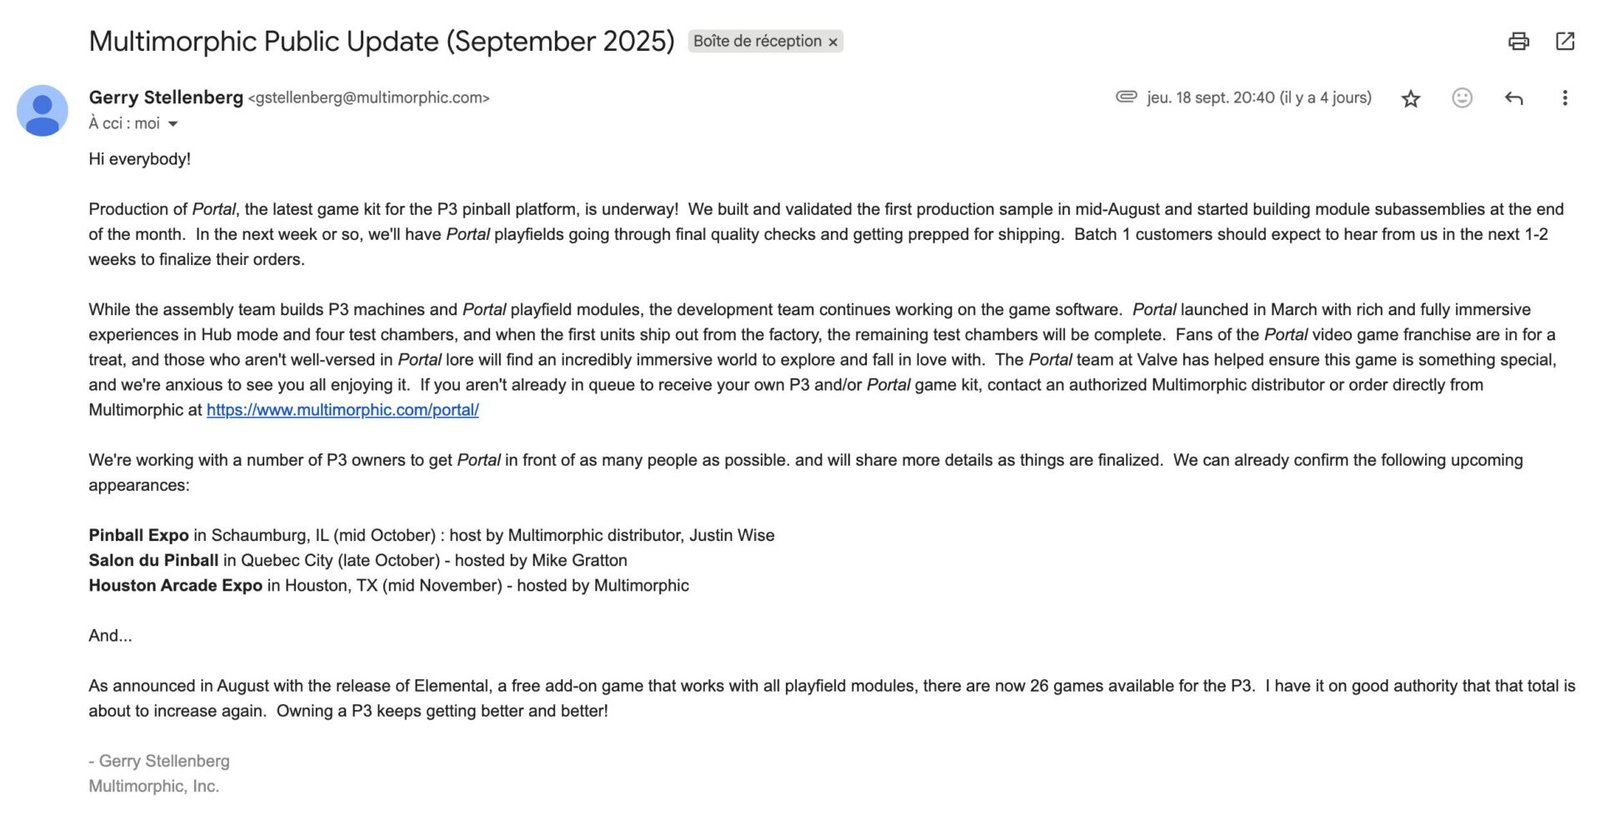Open the email in a new window
Viewport: 1600px width, 840px height.
click(x=1565, y=41)
